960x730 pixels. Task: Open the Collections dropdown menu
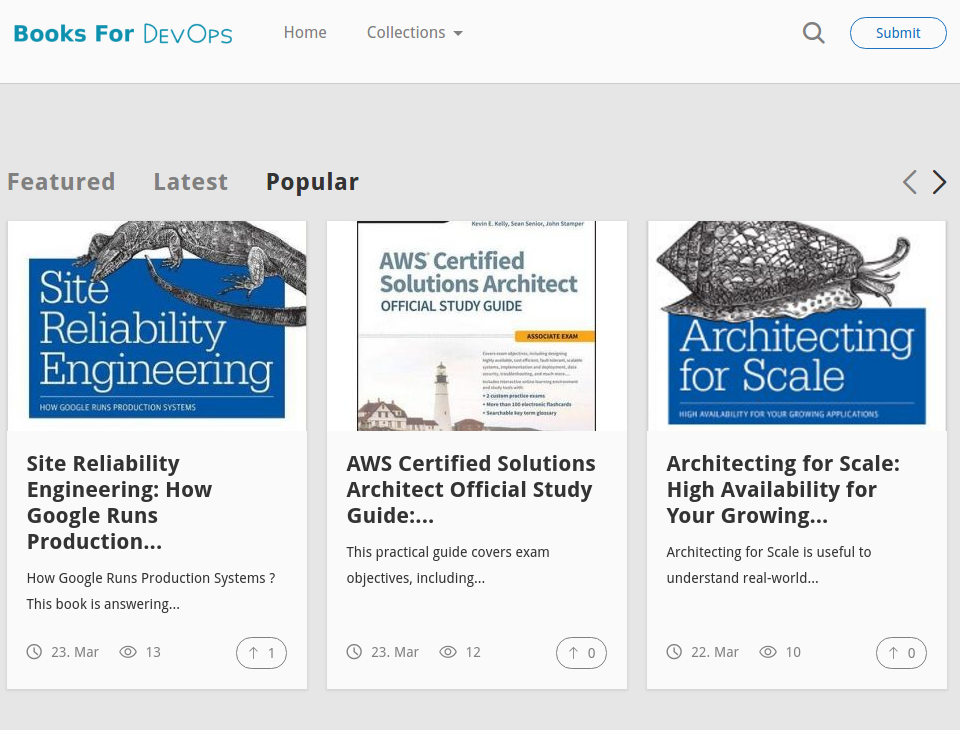tap(414, 32)
